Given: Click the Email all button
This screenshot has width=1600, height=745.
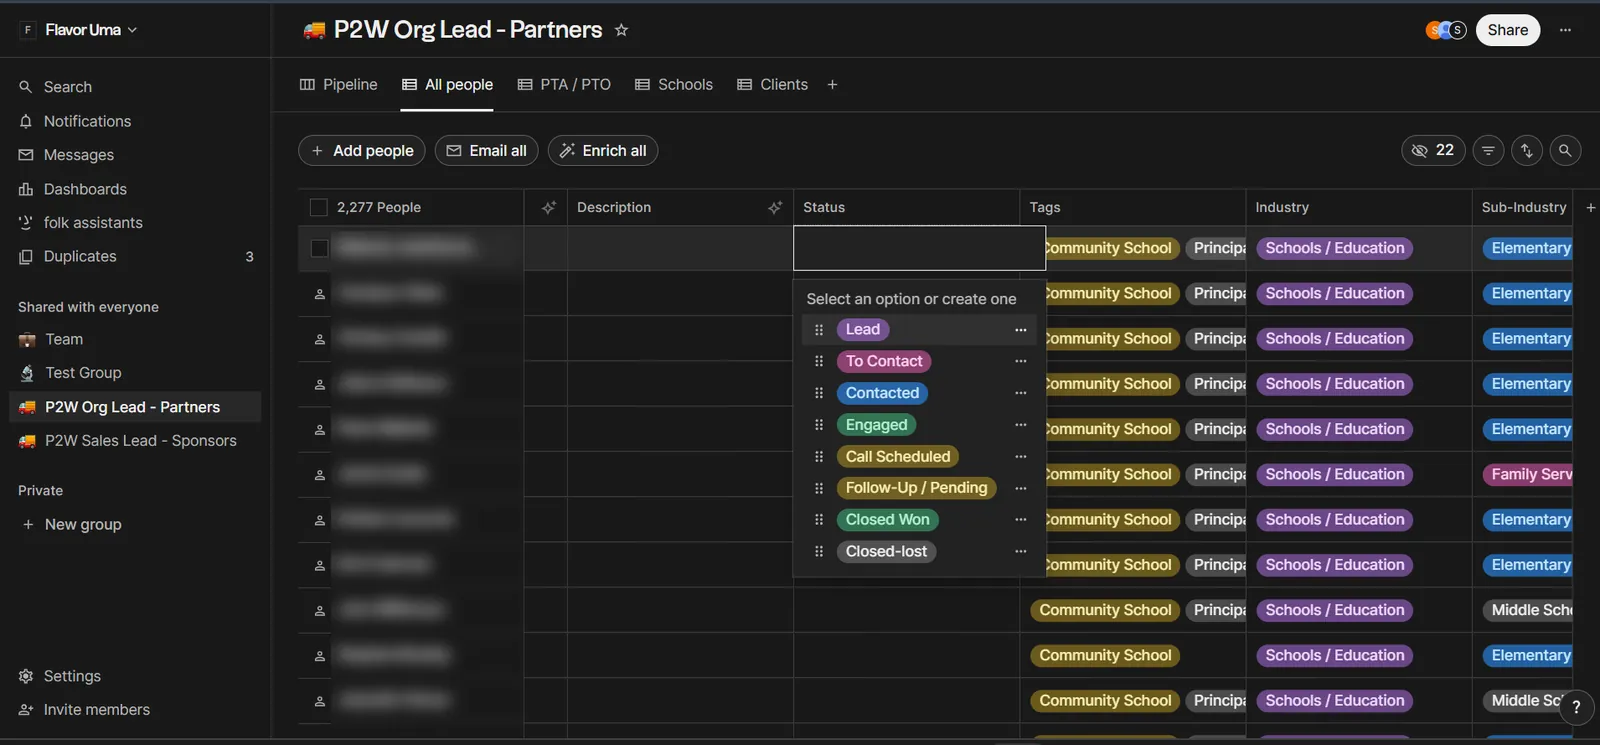Looking at the screenshot, I should pyautogui.click(x=486, y=151).
